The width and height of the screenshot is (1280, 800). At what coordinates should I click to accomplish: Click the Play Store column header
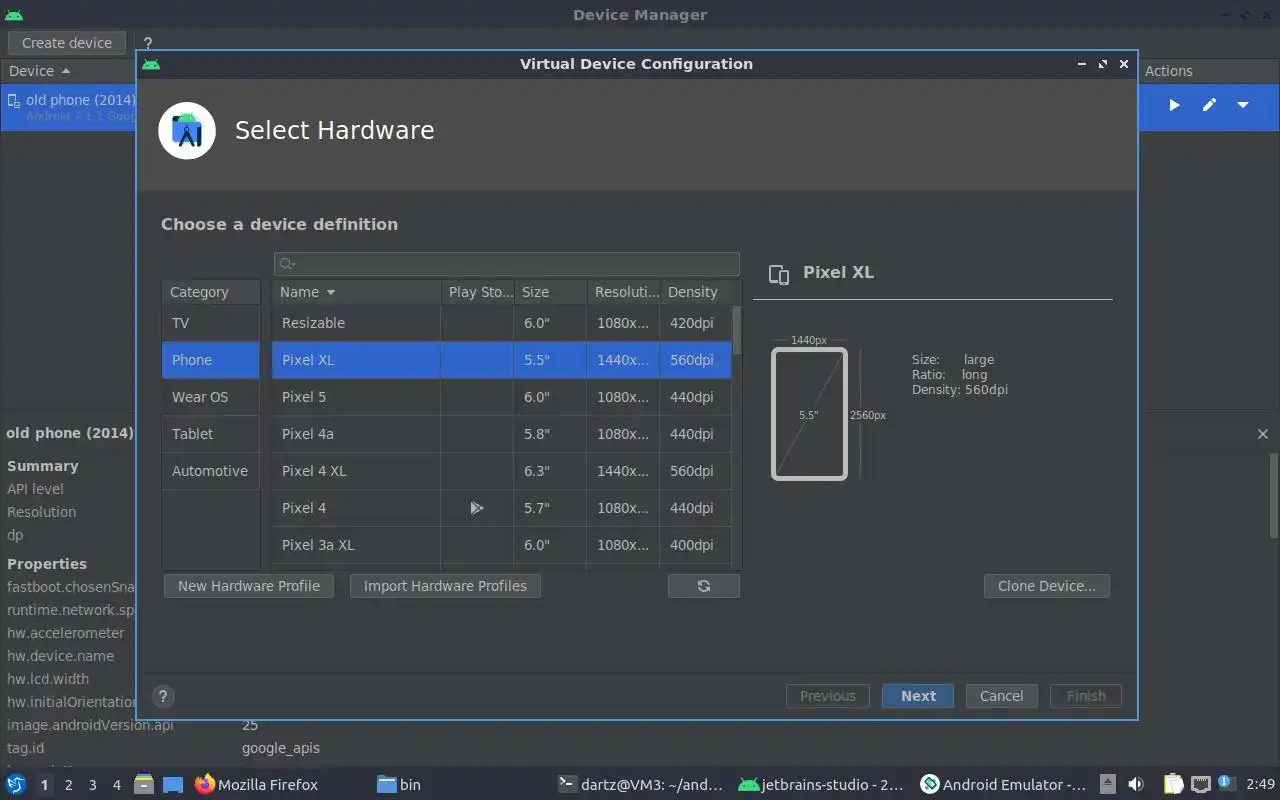pyautogui.click(x=478, y=292)
